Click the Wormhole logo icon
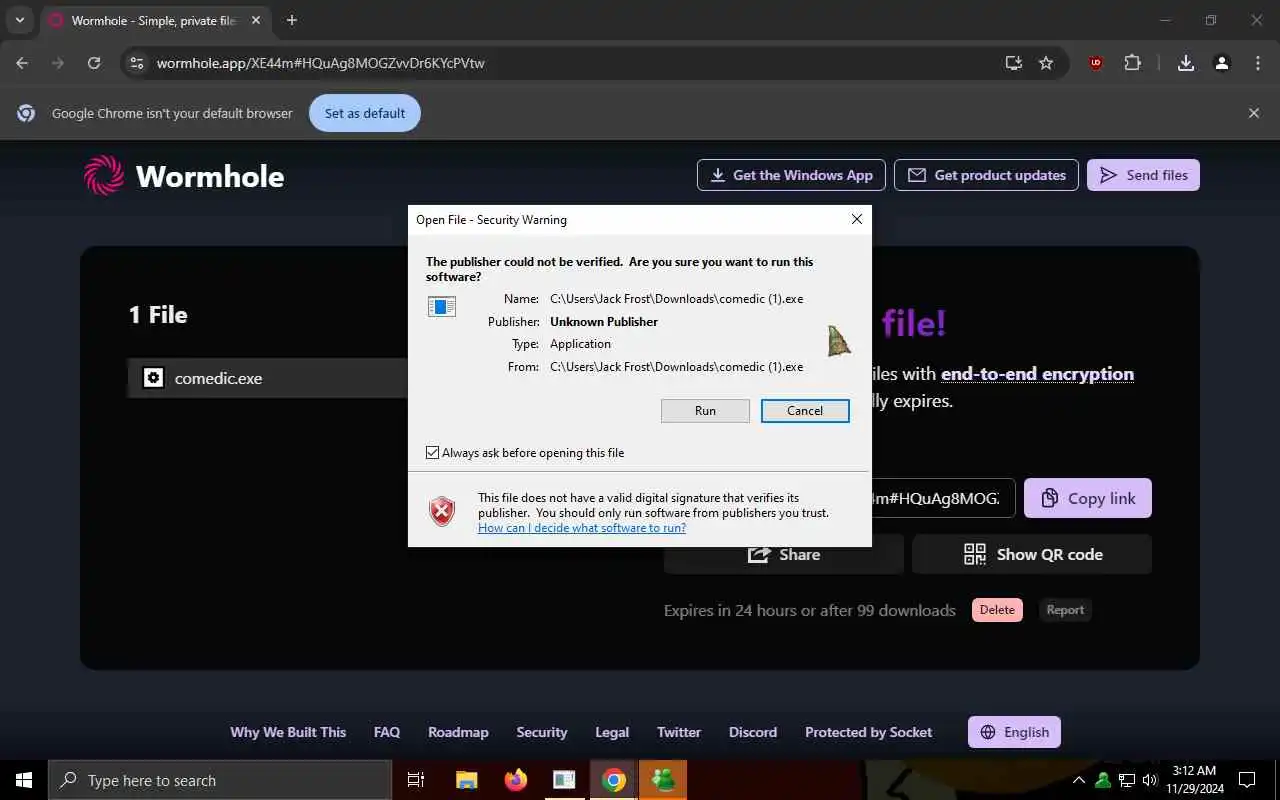The image size is (1280, 800). (x=104, y=176)
